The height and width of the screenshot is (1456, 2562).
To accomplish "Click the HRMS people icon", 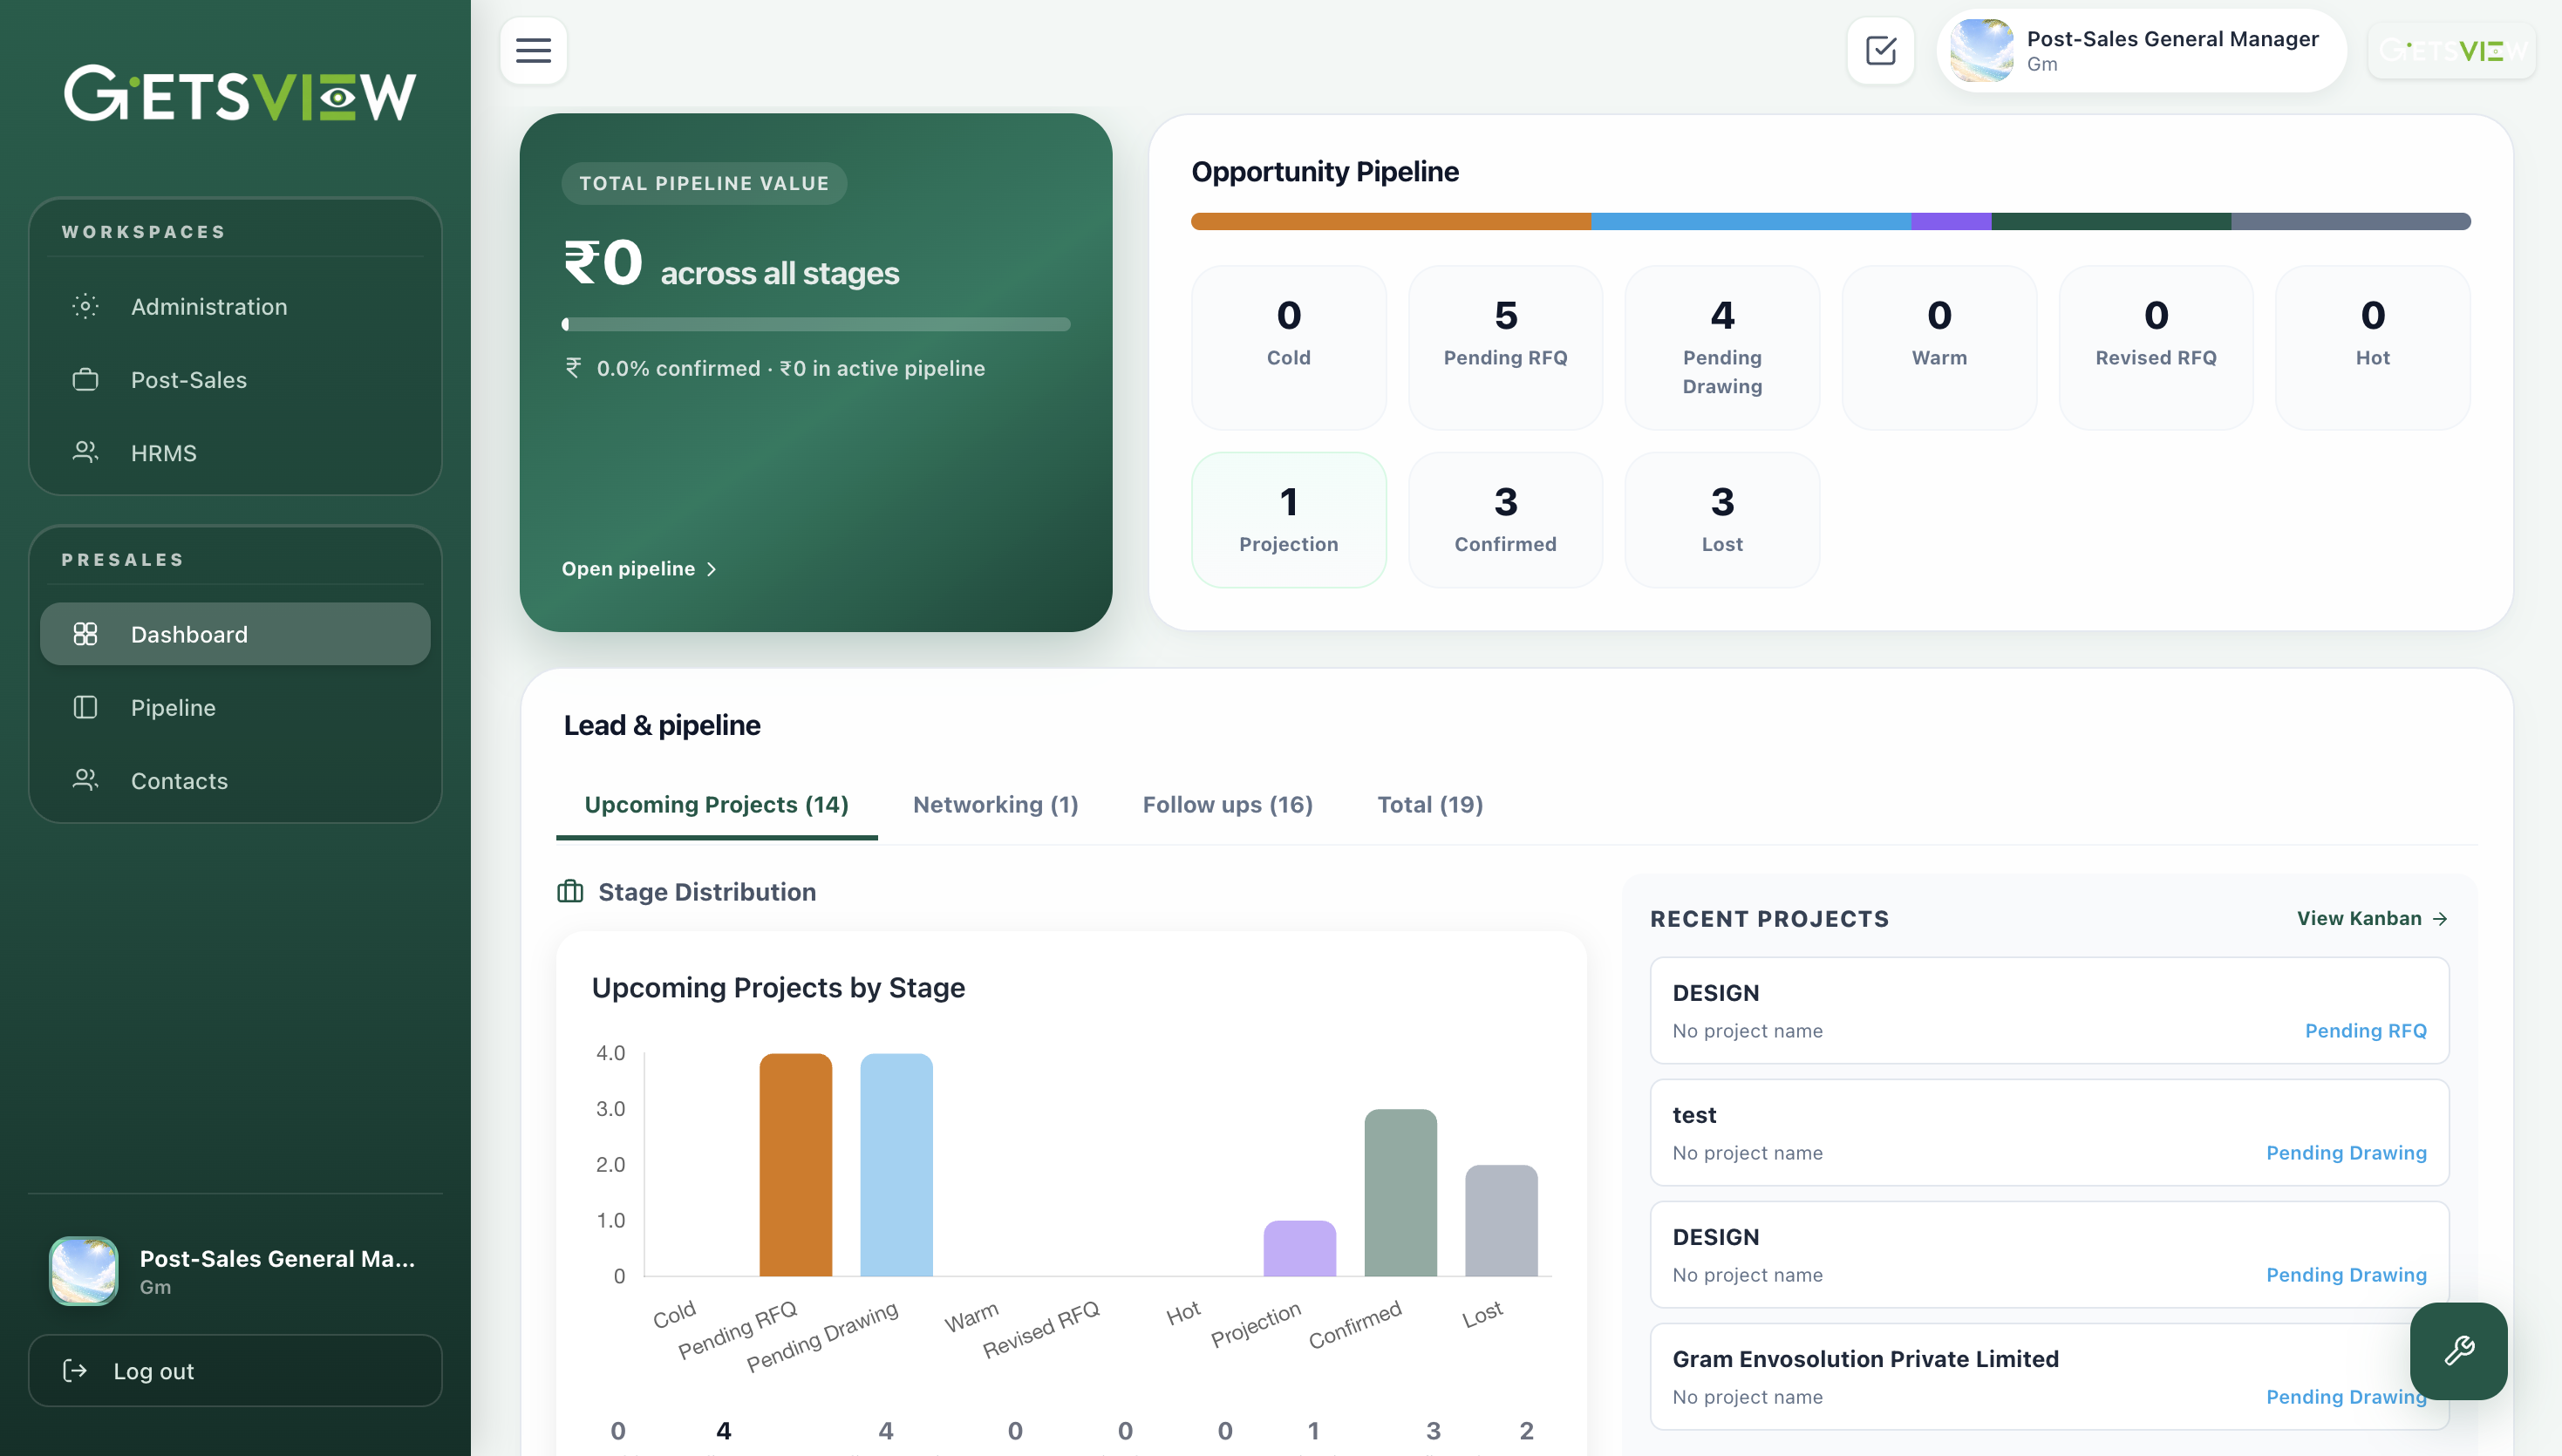I will coord(85,452).
